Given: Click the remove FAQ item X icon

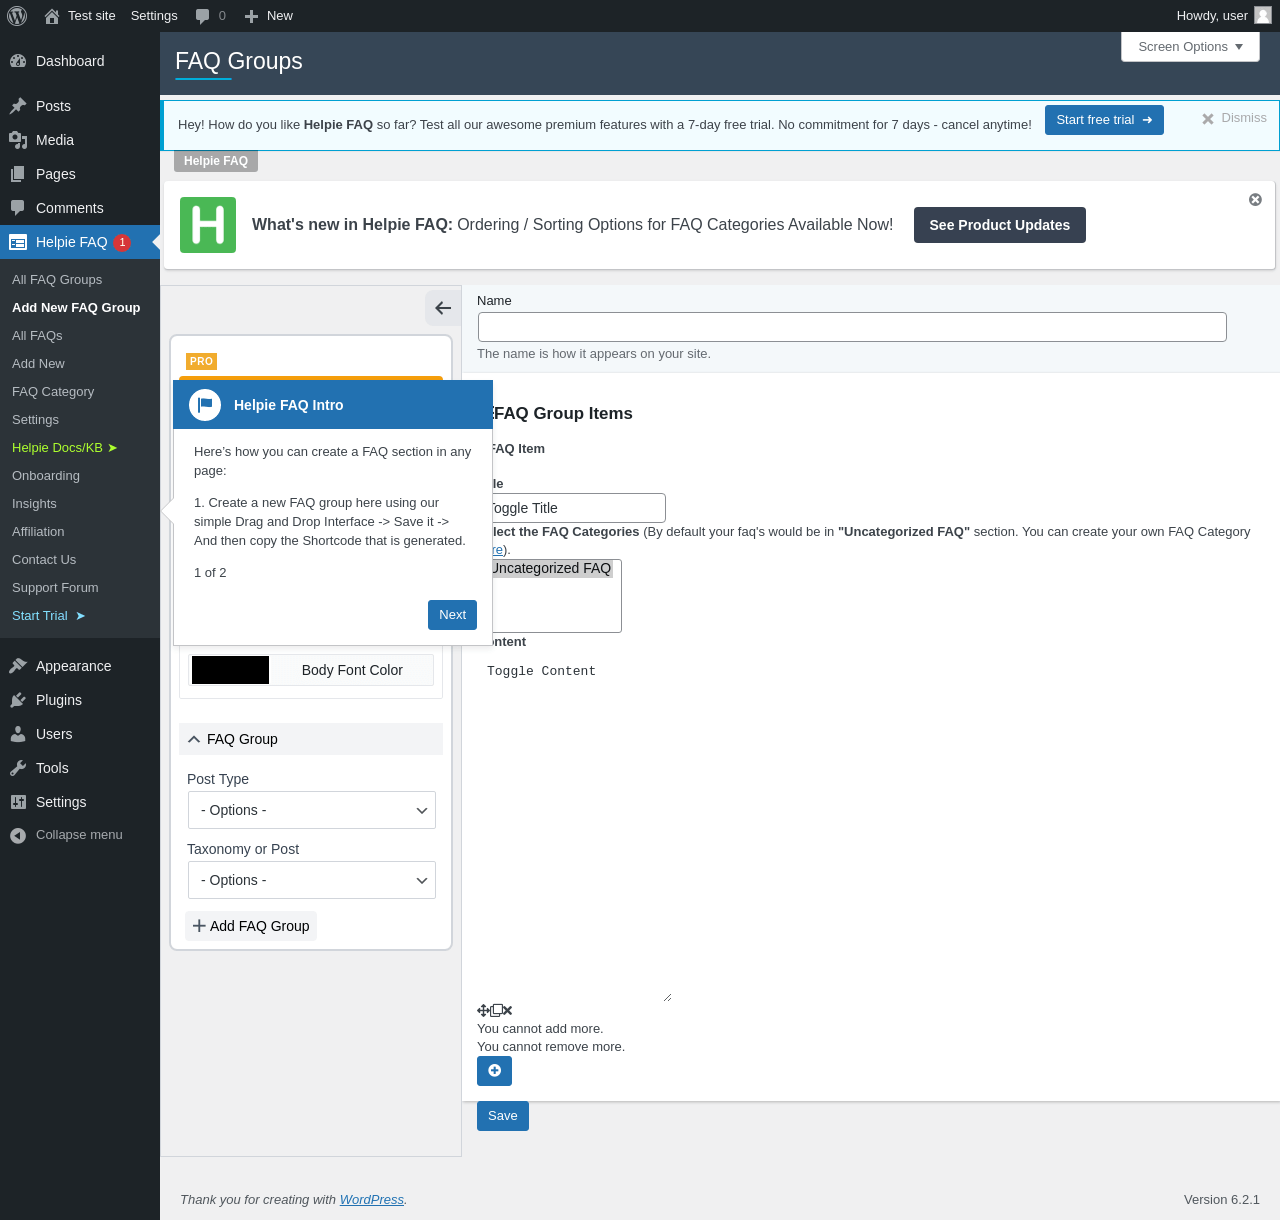Looking at the screenshot, I should point(508,1011).
